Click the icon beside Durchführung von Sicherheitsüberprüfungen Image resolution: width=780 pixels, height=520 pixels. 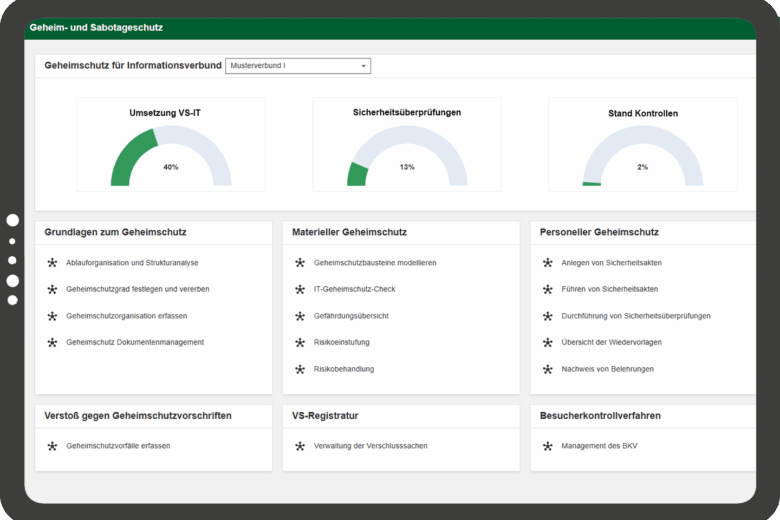(x=548, y=316)
